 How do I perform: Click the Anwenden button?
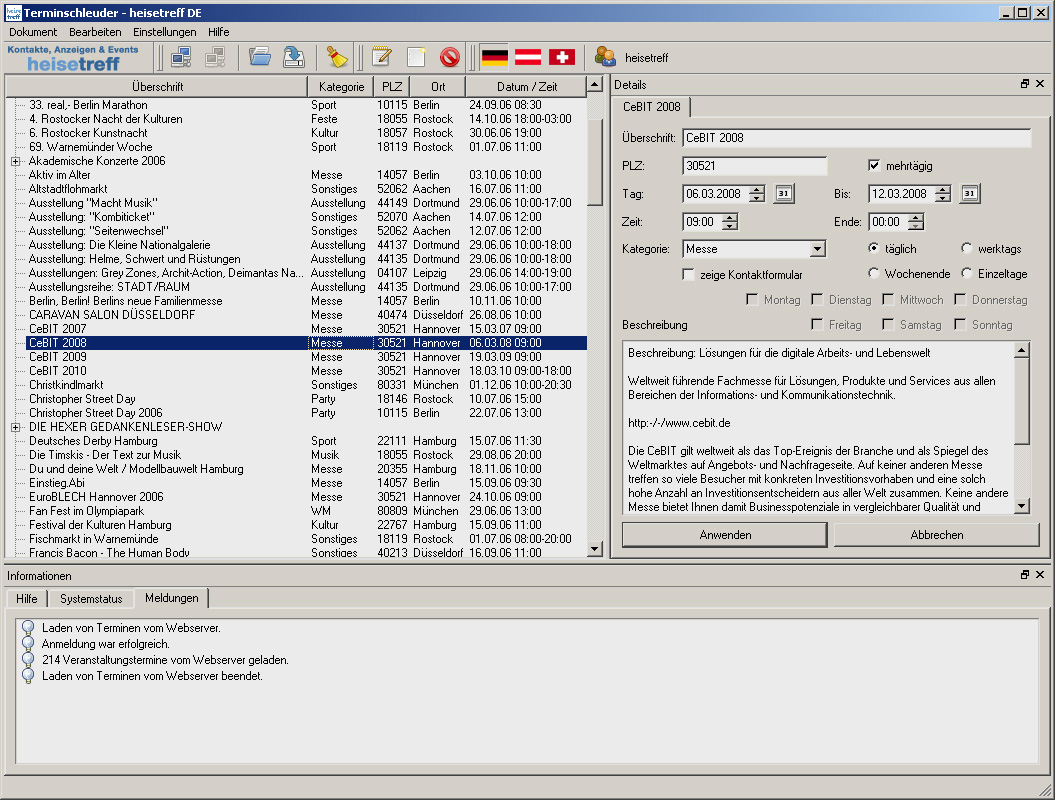725,535
